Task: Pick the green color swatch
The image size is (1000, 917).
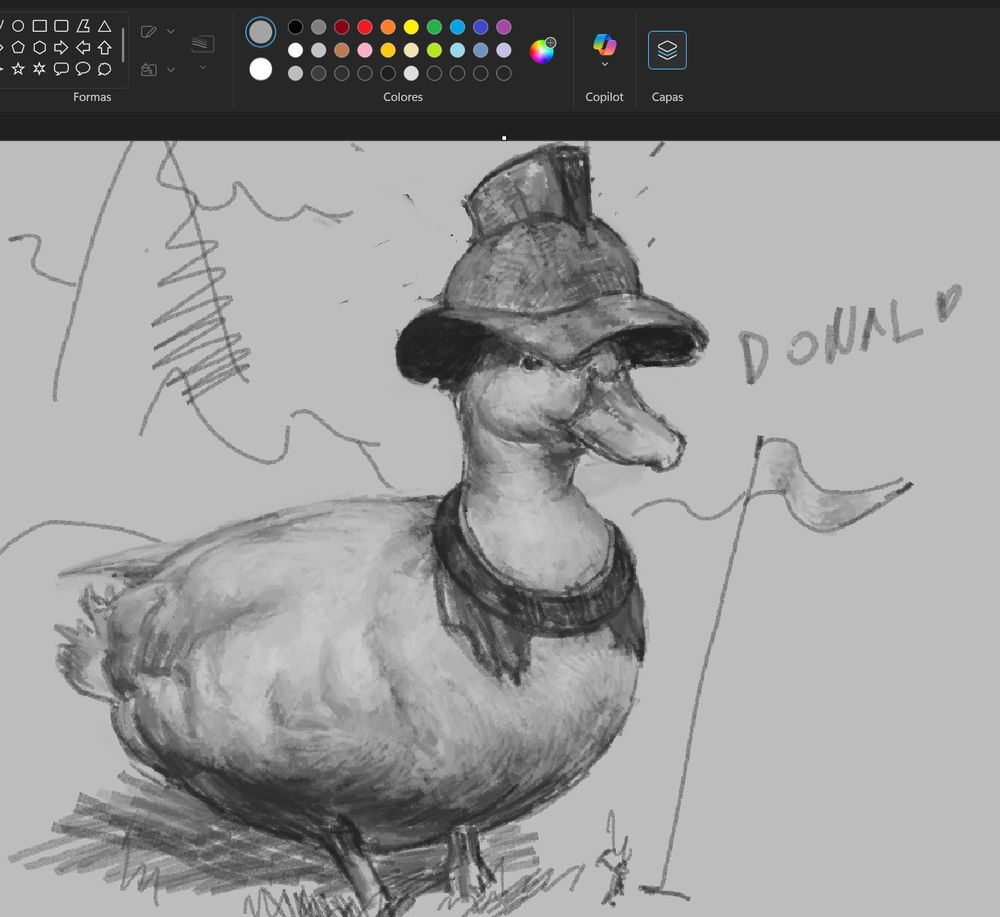Action: pyautogui.click(x=434, y=27)
